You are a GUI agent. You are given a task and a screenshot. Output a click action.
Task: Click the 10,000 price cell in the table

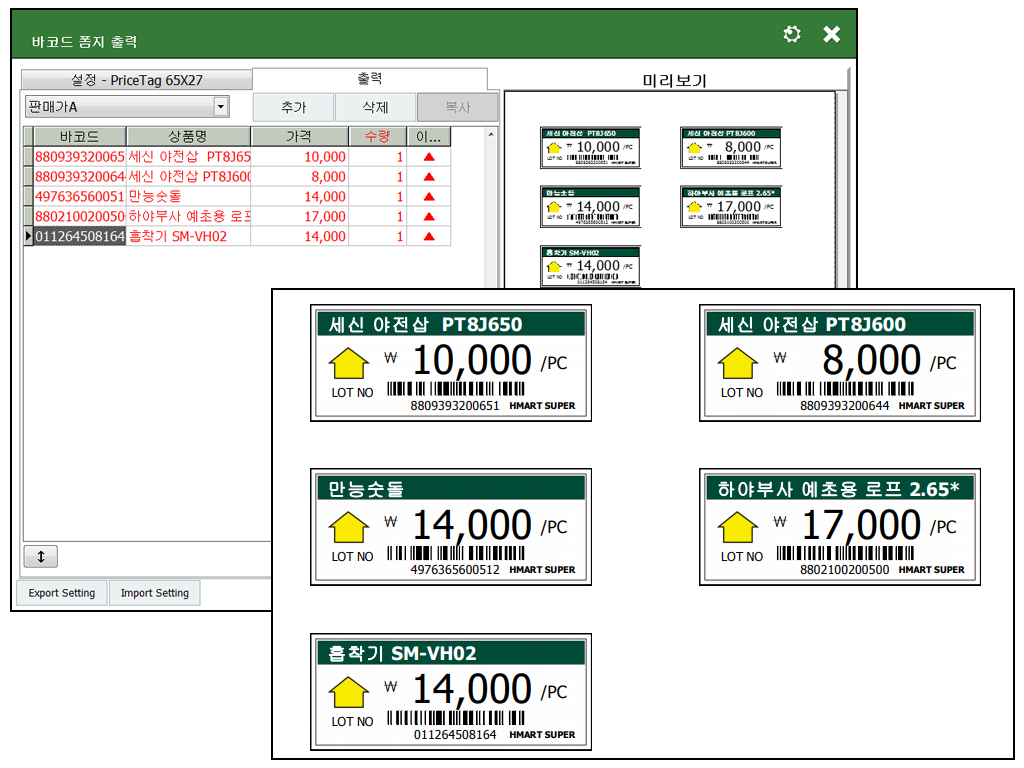(x=299, y=157)
